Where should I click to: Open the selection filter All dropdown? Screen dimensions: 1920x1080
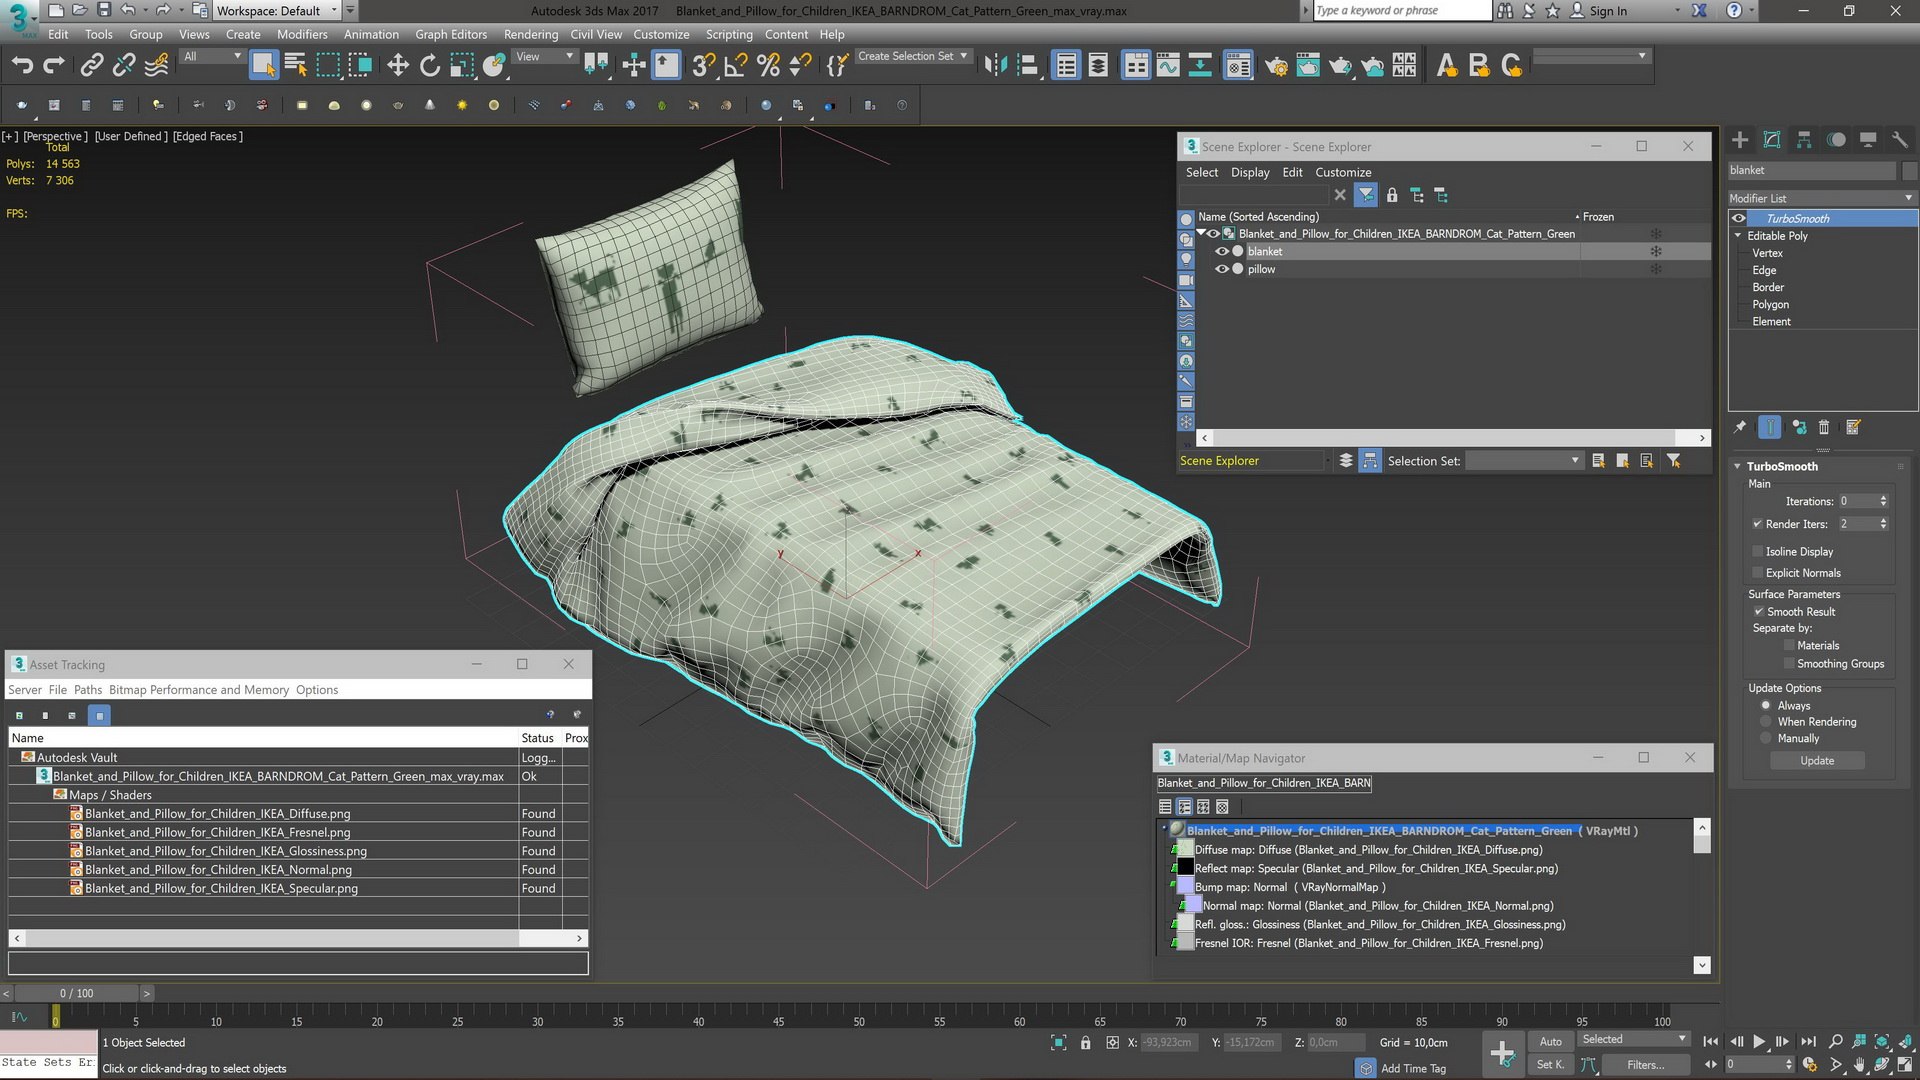click(212, 57)
